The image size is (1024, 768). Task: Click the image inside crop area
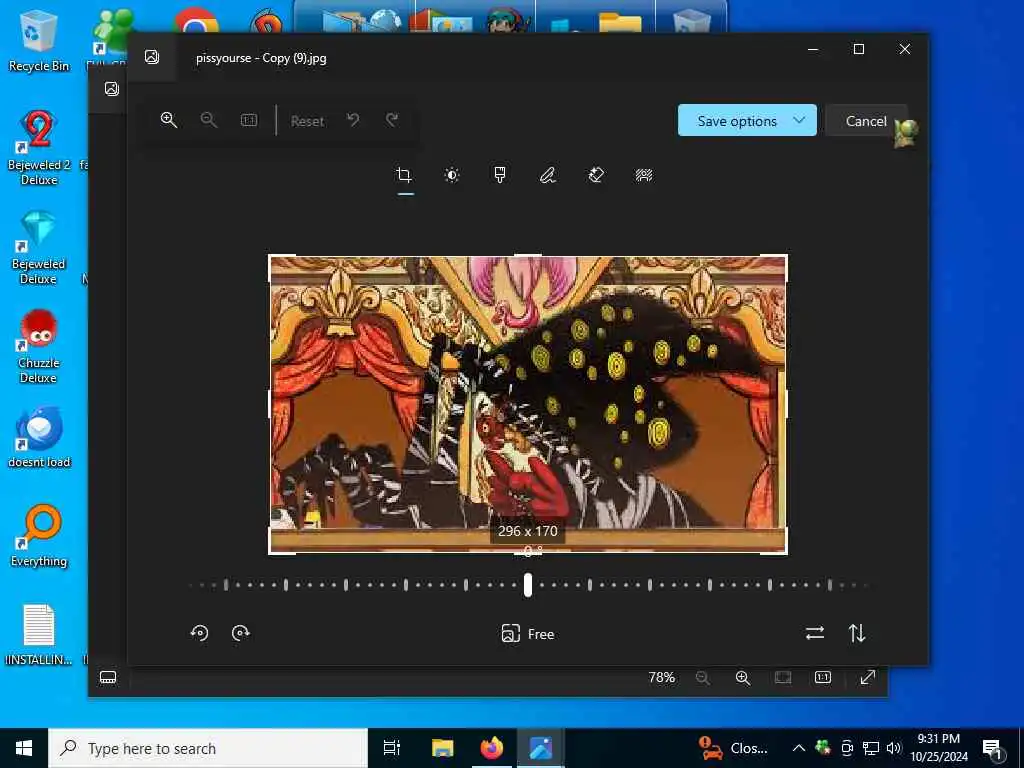528,404
